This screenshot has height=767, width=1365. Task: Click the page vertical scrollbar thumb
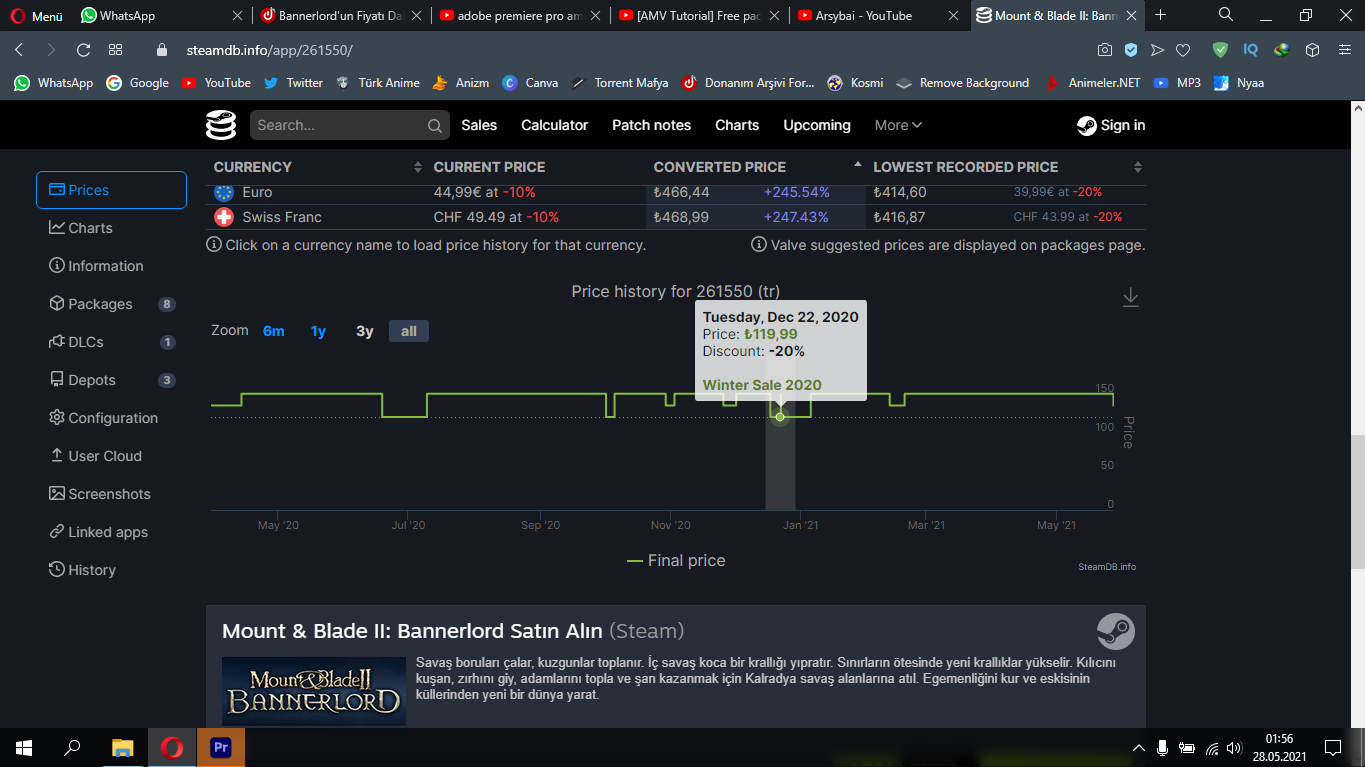[1358, 503]
